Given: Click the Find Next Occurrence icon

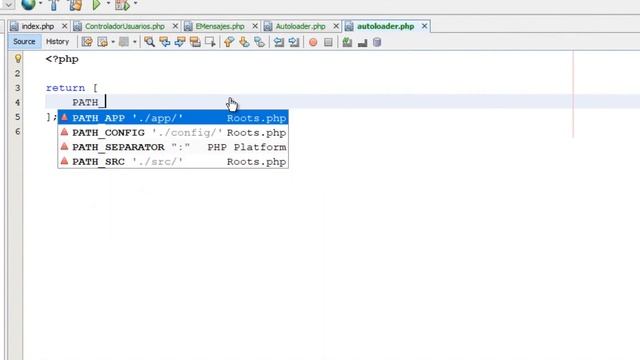Looking at the screenshot, I should coord(180,42).
